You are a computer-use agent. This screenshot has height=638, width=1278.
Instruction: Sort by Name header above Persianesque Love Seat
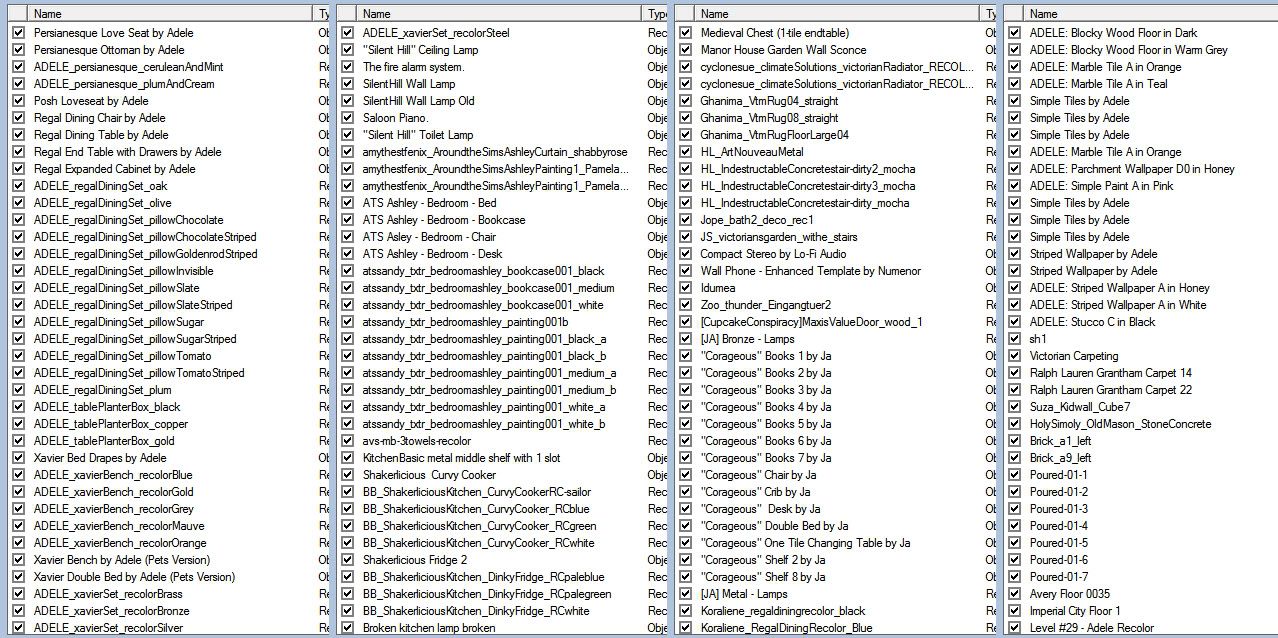pos(170,14)
